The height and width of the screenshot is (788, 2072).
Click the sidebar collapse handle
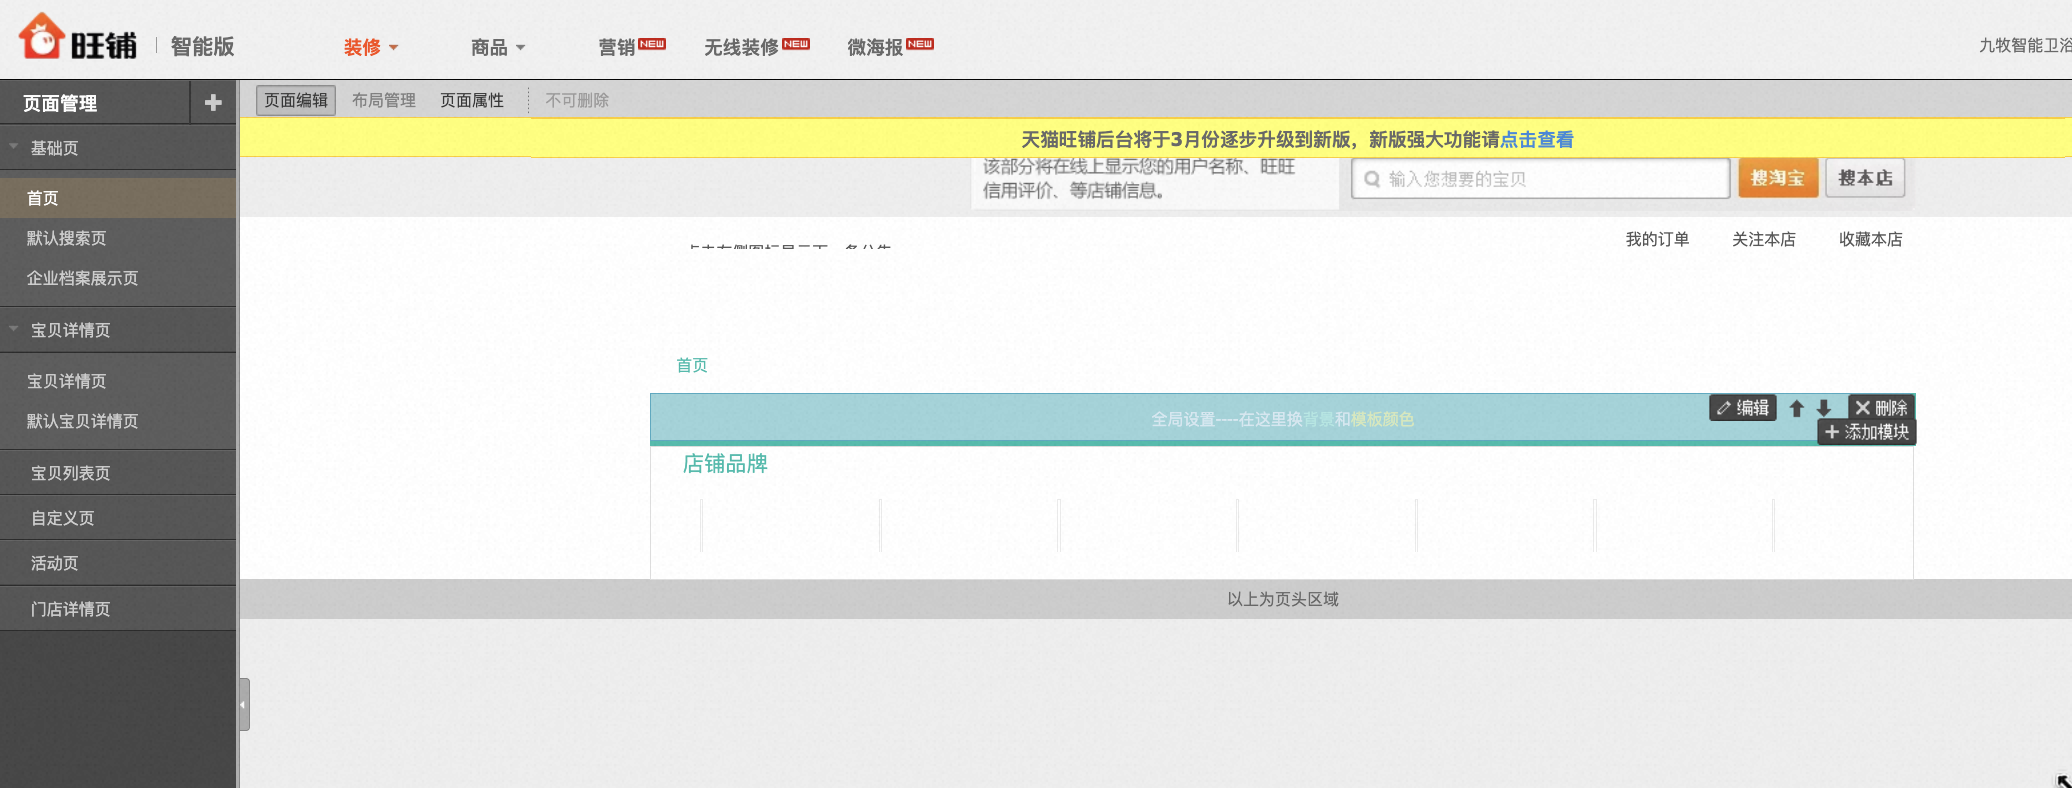pos(244,704)
